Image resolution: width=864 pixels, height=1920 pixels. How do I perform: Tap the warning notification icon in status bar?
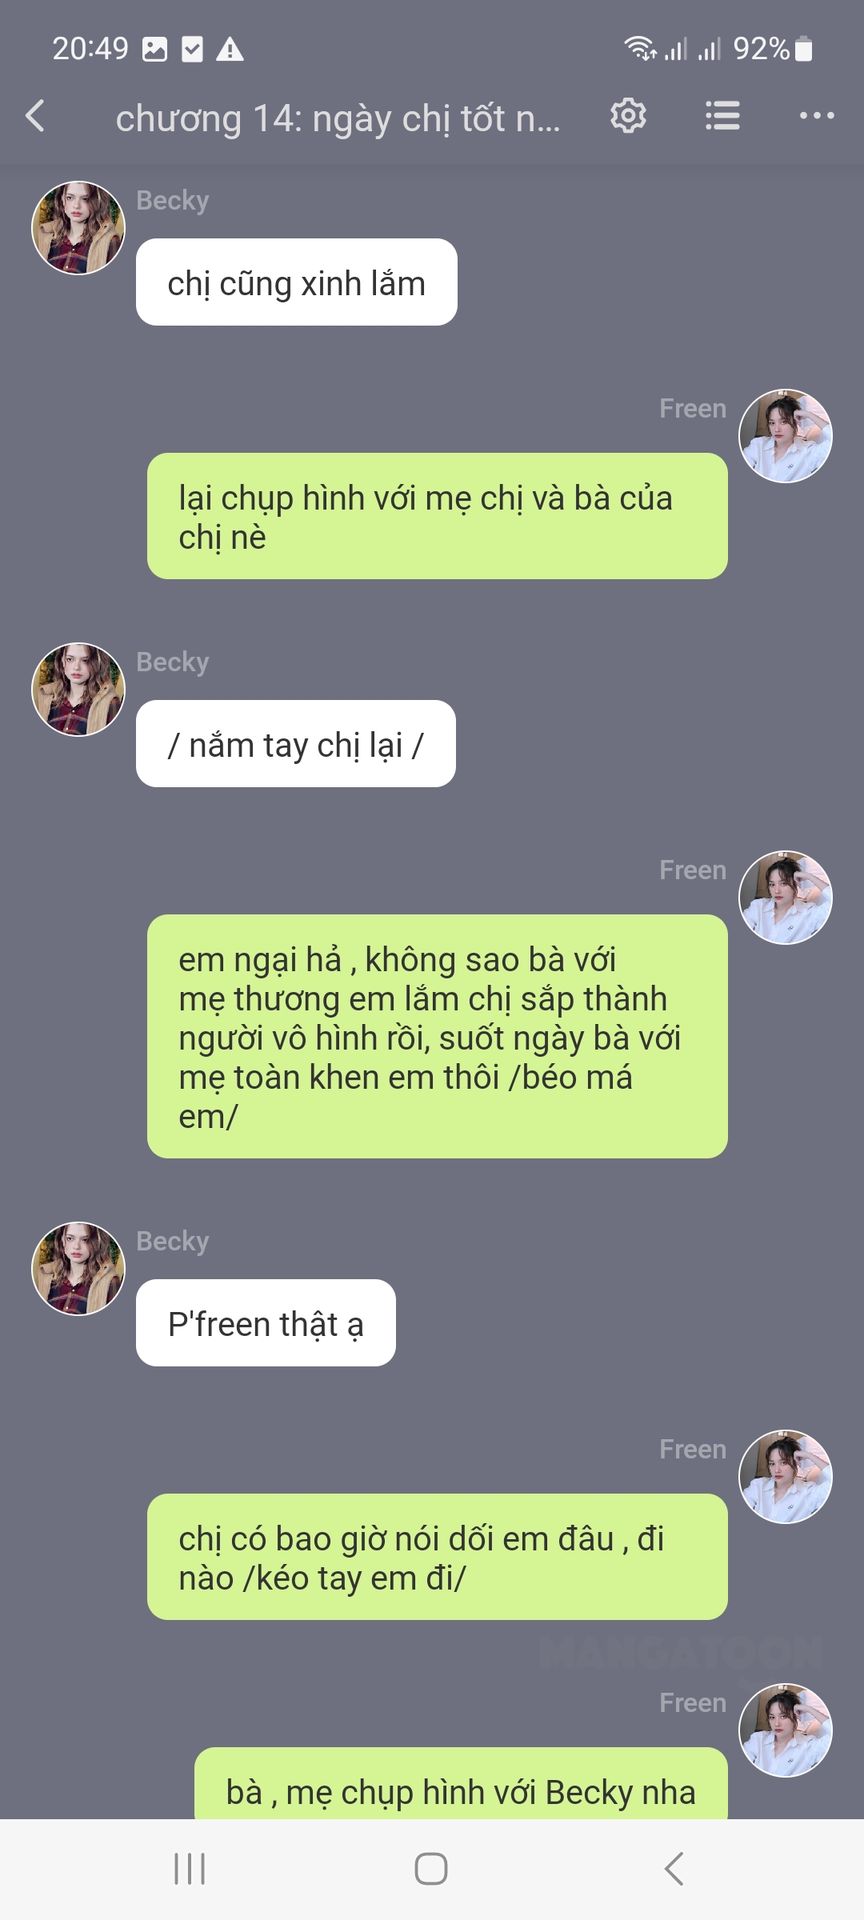pos(230,49)
